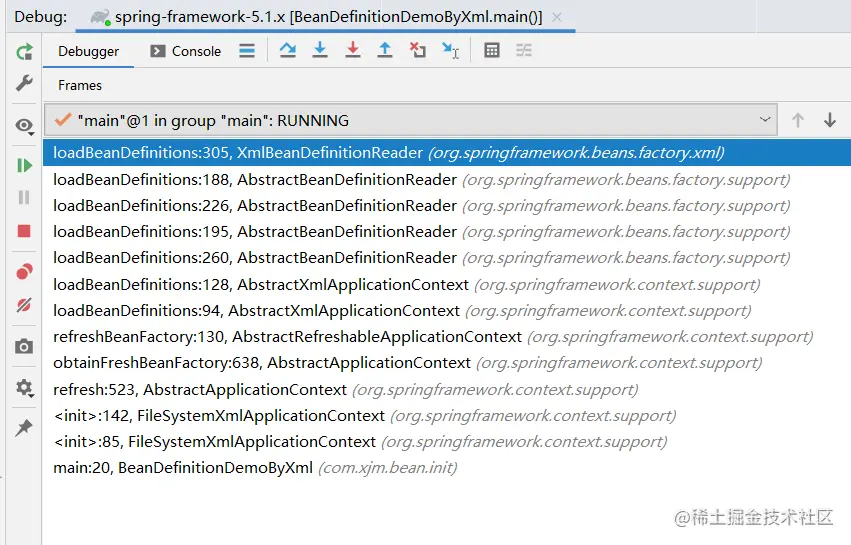The width and height of the screenshot is (851, 545).
Task: Get thread dump with camera icon
Action: [x=24, y=346]
